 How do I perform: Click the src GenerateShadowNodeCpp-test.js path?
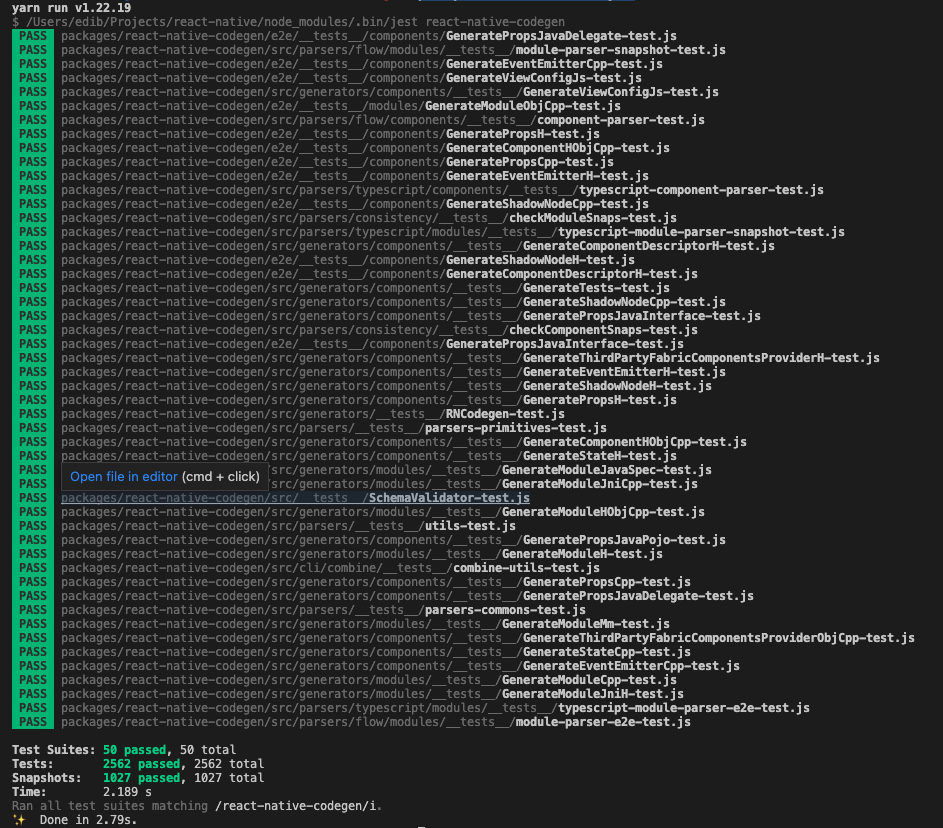(393, 302)
